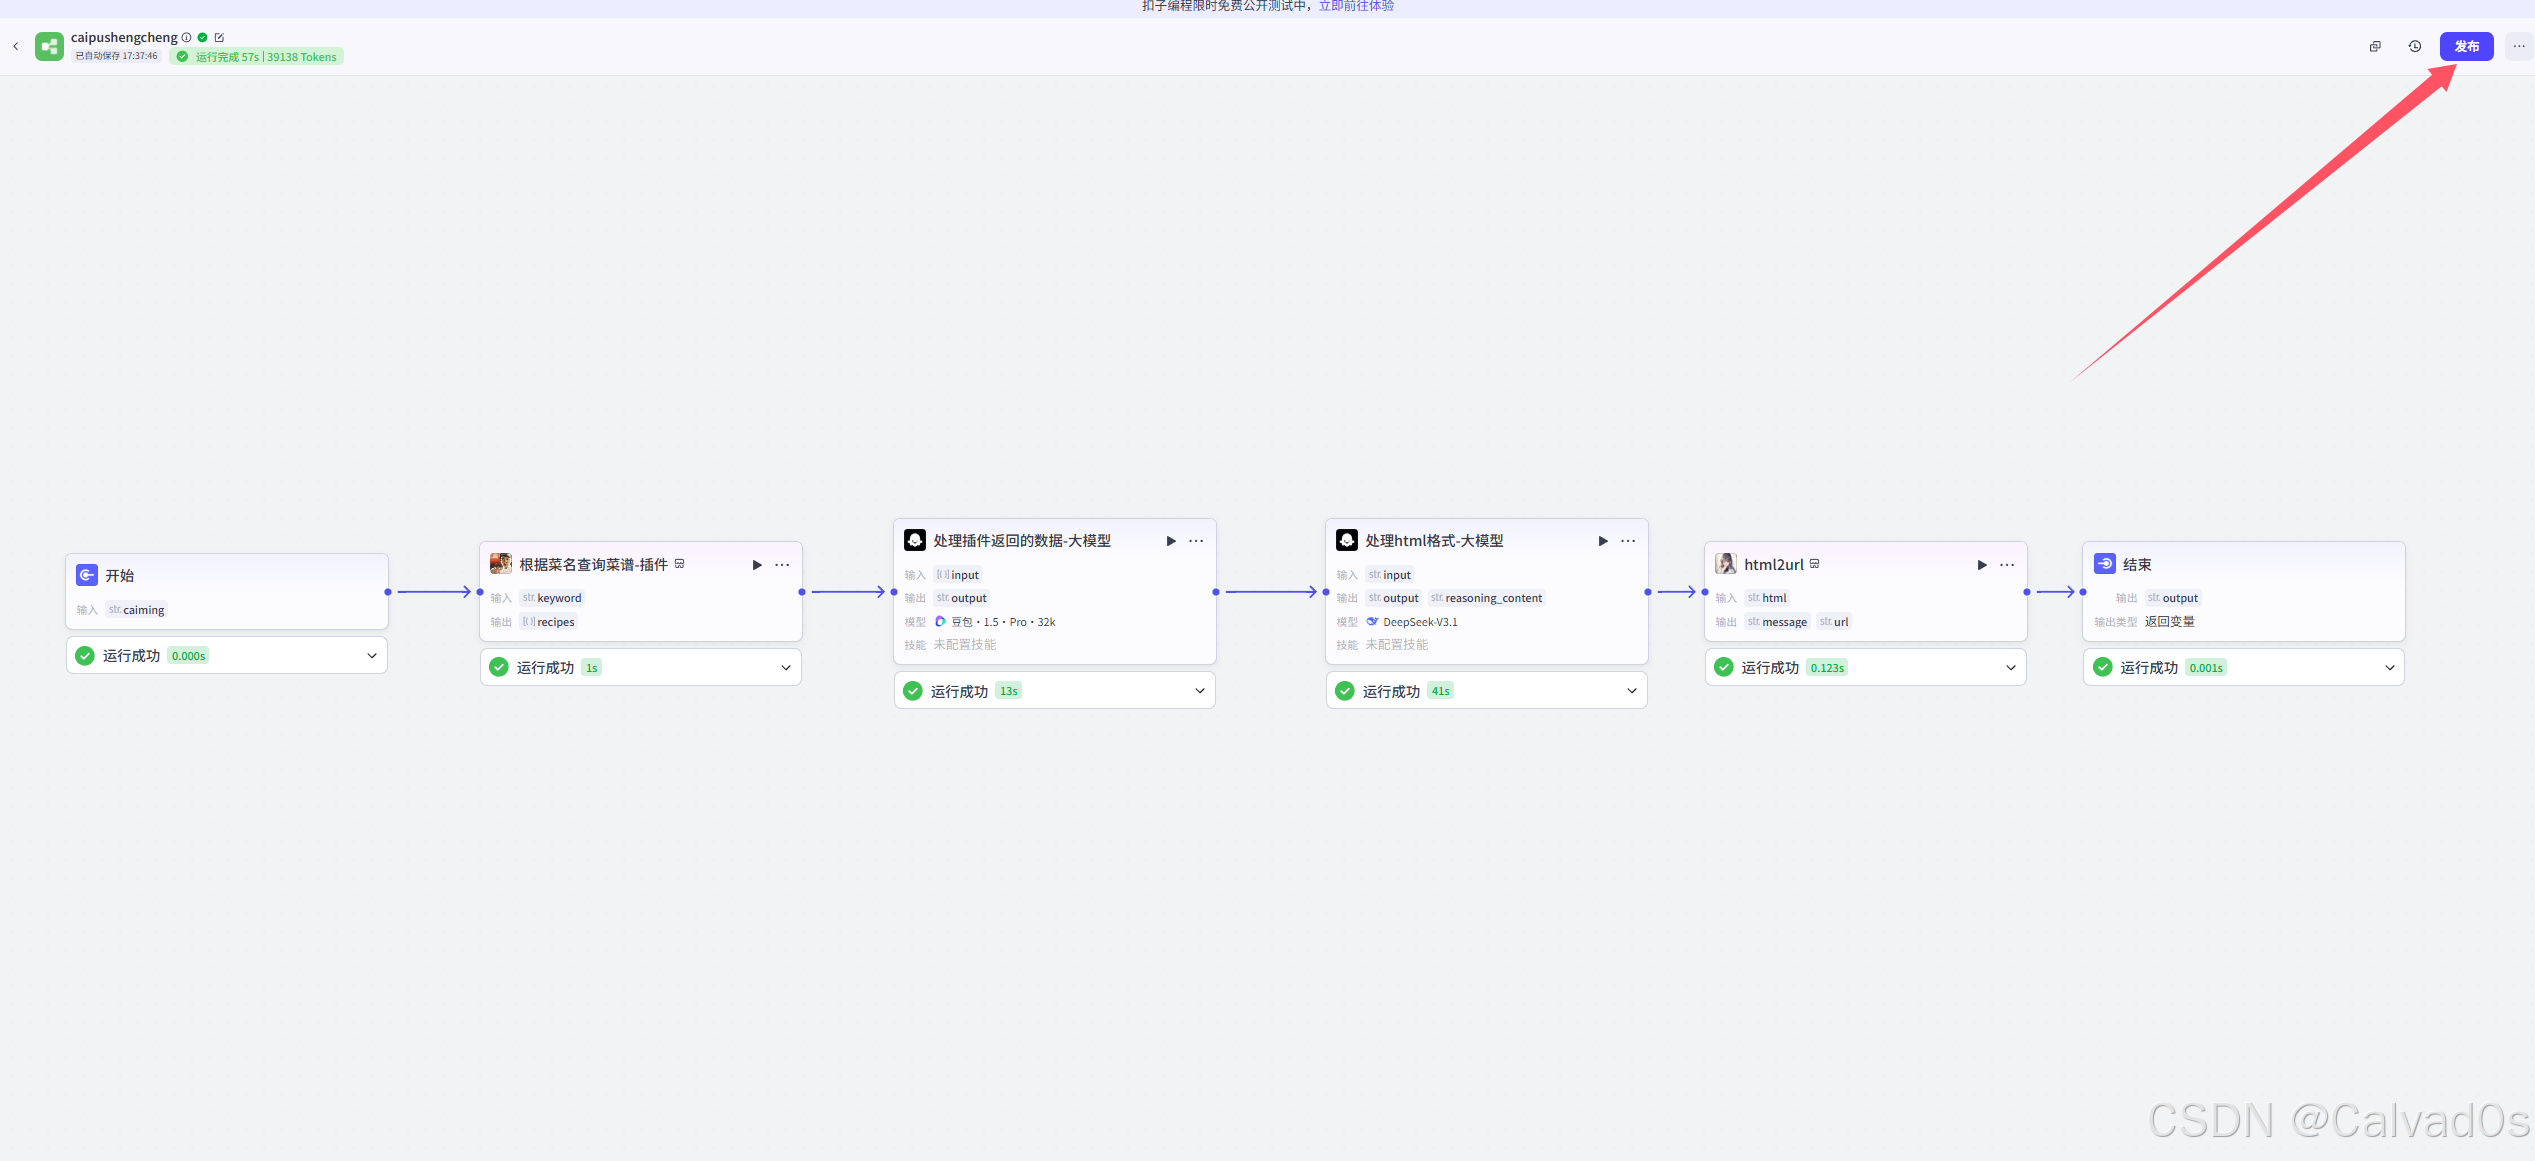Screen dimensions: 2535x1161
Task: Expand the 41s run result dropdown
Action: point(1632,691)
